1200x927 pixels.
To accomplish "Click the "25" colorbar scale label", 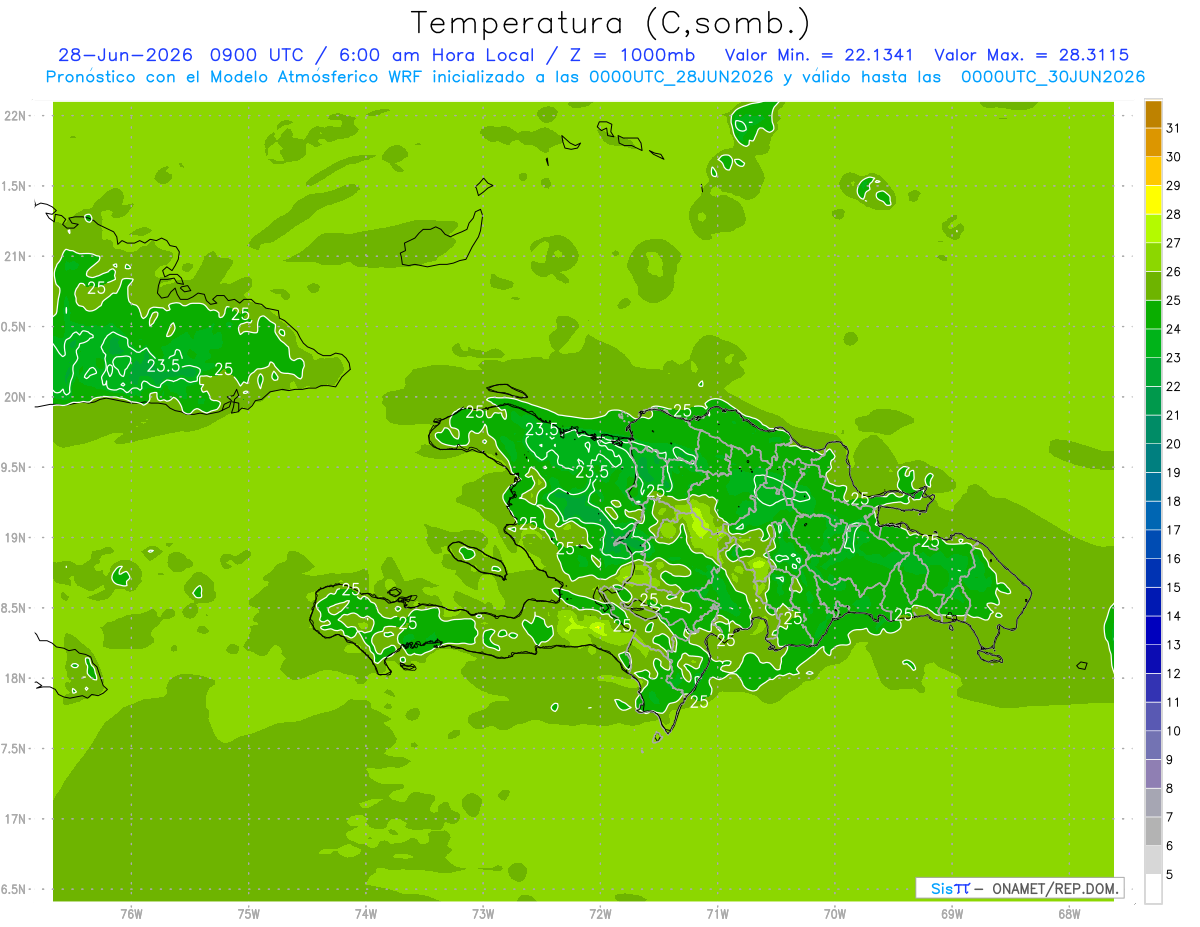I will point(1173,301).
